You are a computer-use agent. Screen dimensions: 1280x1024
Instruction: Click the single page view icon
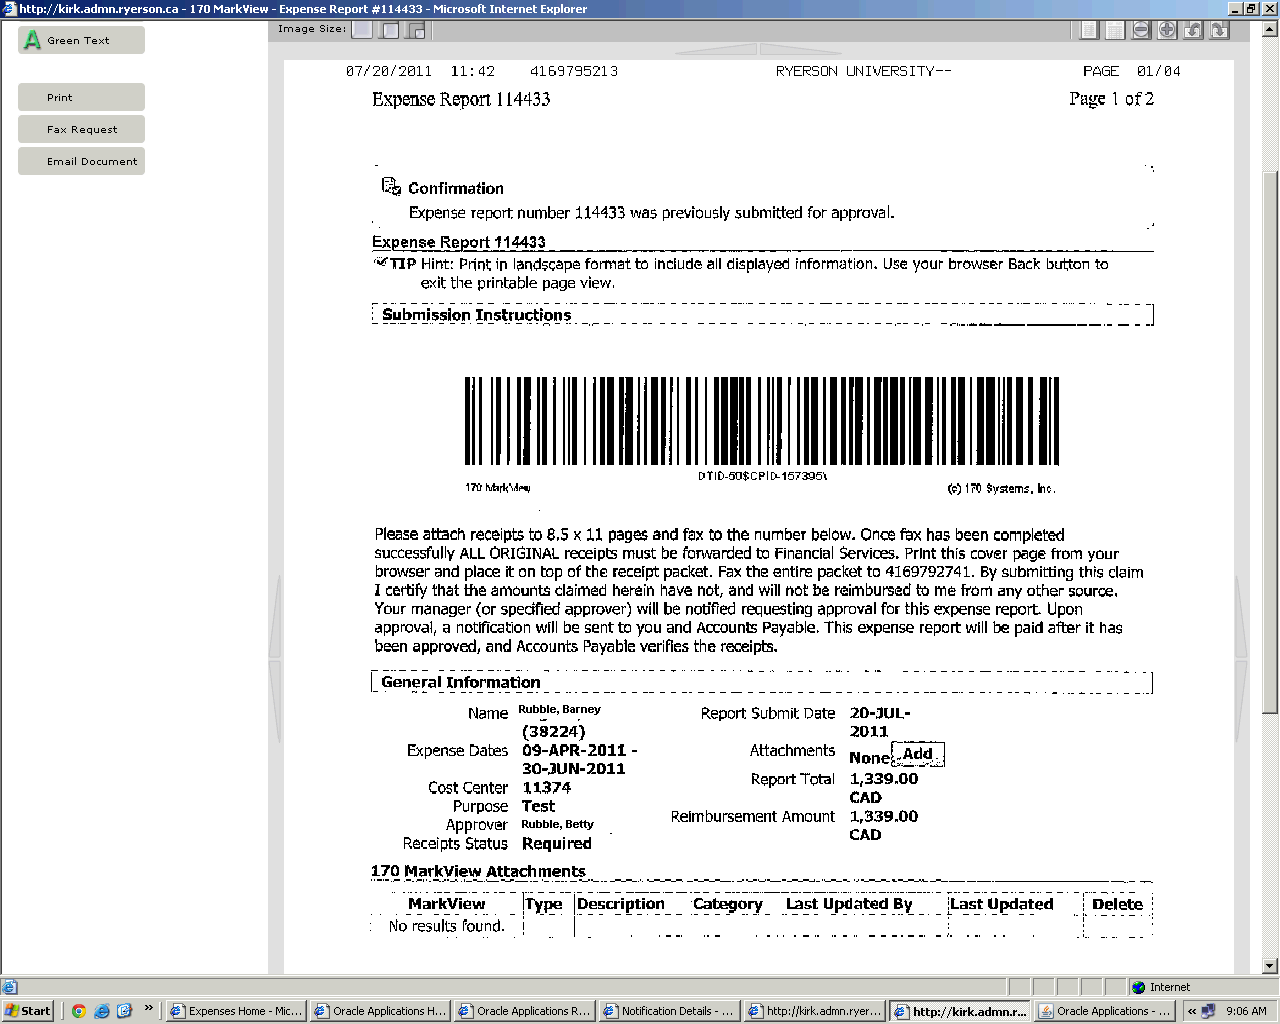(x=1090, y=30)
